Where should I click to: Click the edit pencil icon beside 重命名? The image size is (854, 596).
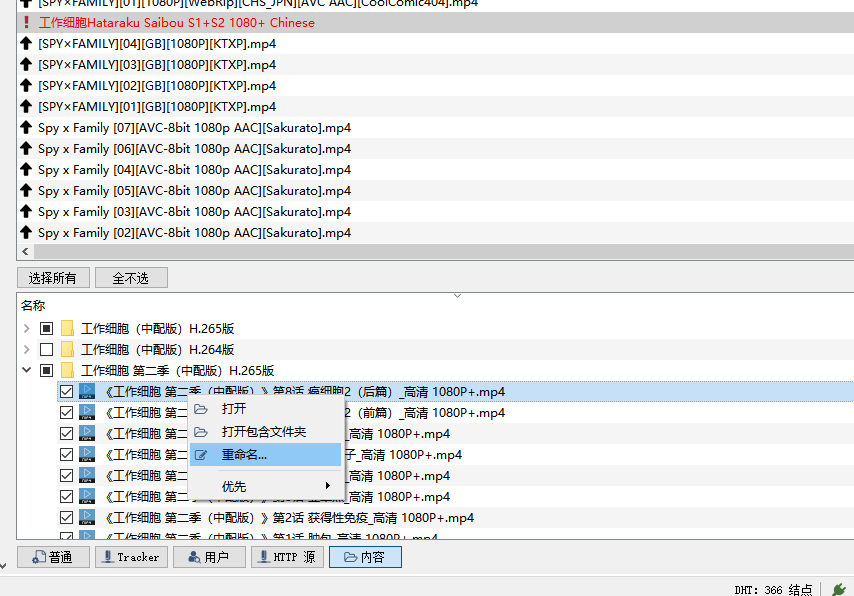point(201,455)
